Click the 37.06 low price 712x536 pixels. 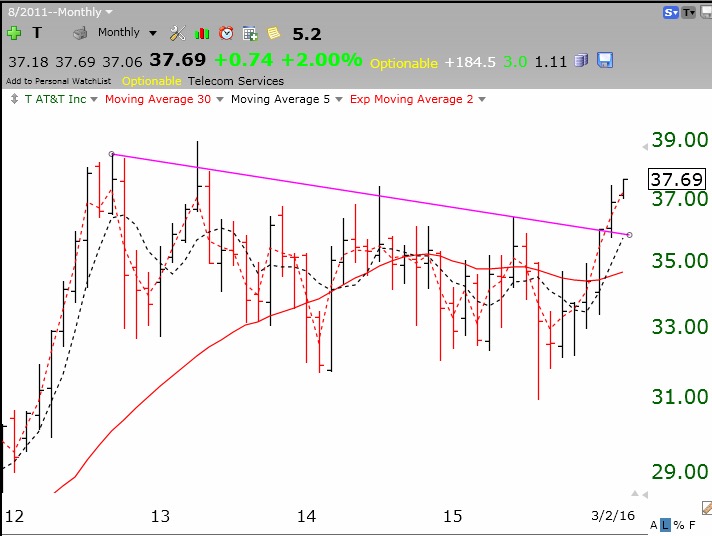[122, 62]
